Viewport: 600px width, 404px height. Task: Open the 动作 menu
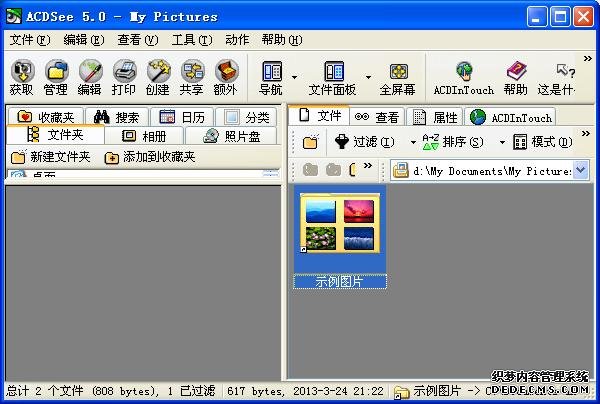(237, 40)
